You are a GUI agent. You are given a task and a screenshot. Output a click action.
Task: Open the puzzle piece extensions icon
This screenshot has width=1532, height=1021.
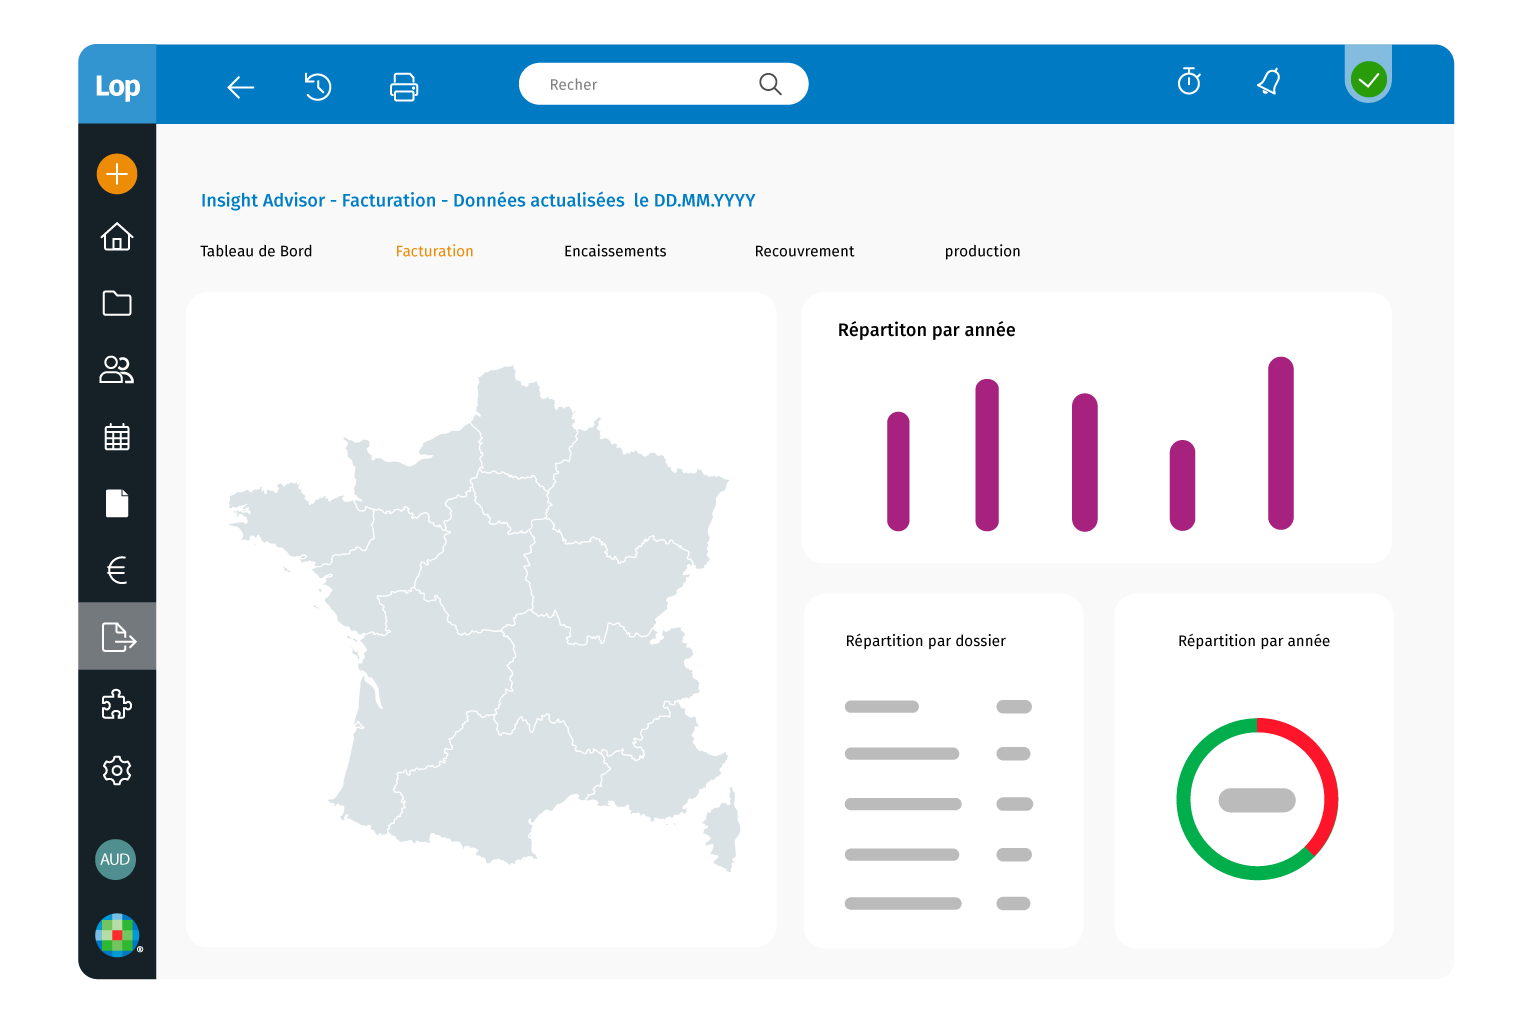click(117, 704)
